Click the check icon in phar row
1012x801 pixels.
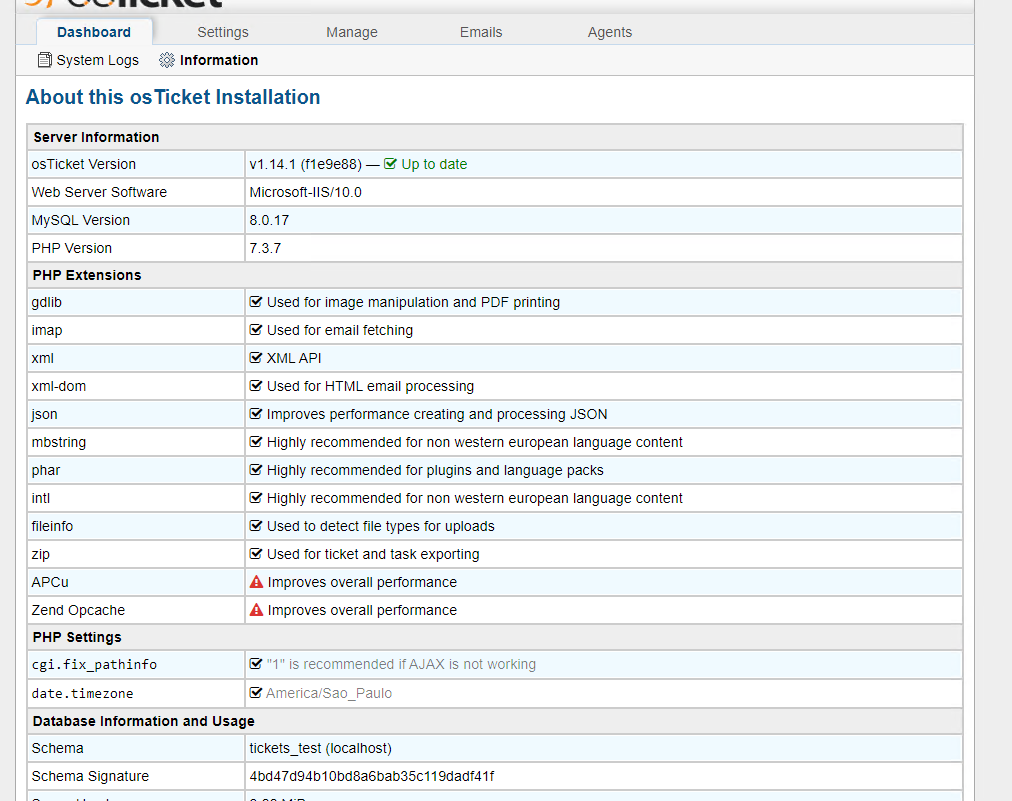pos(256,470)
